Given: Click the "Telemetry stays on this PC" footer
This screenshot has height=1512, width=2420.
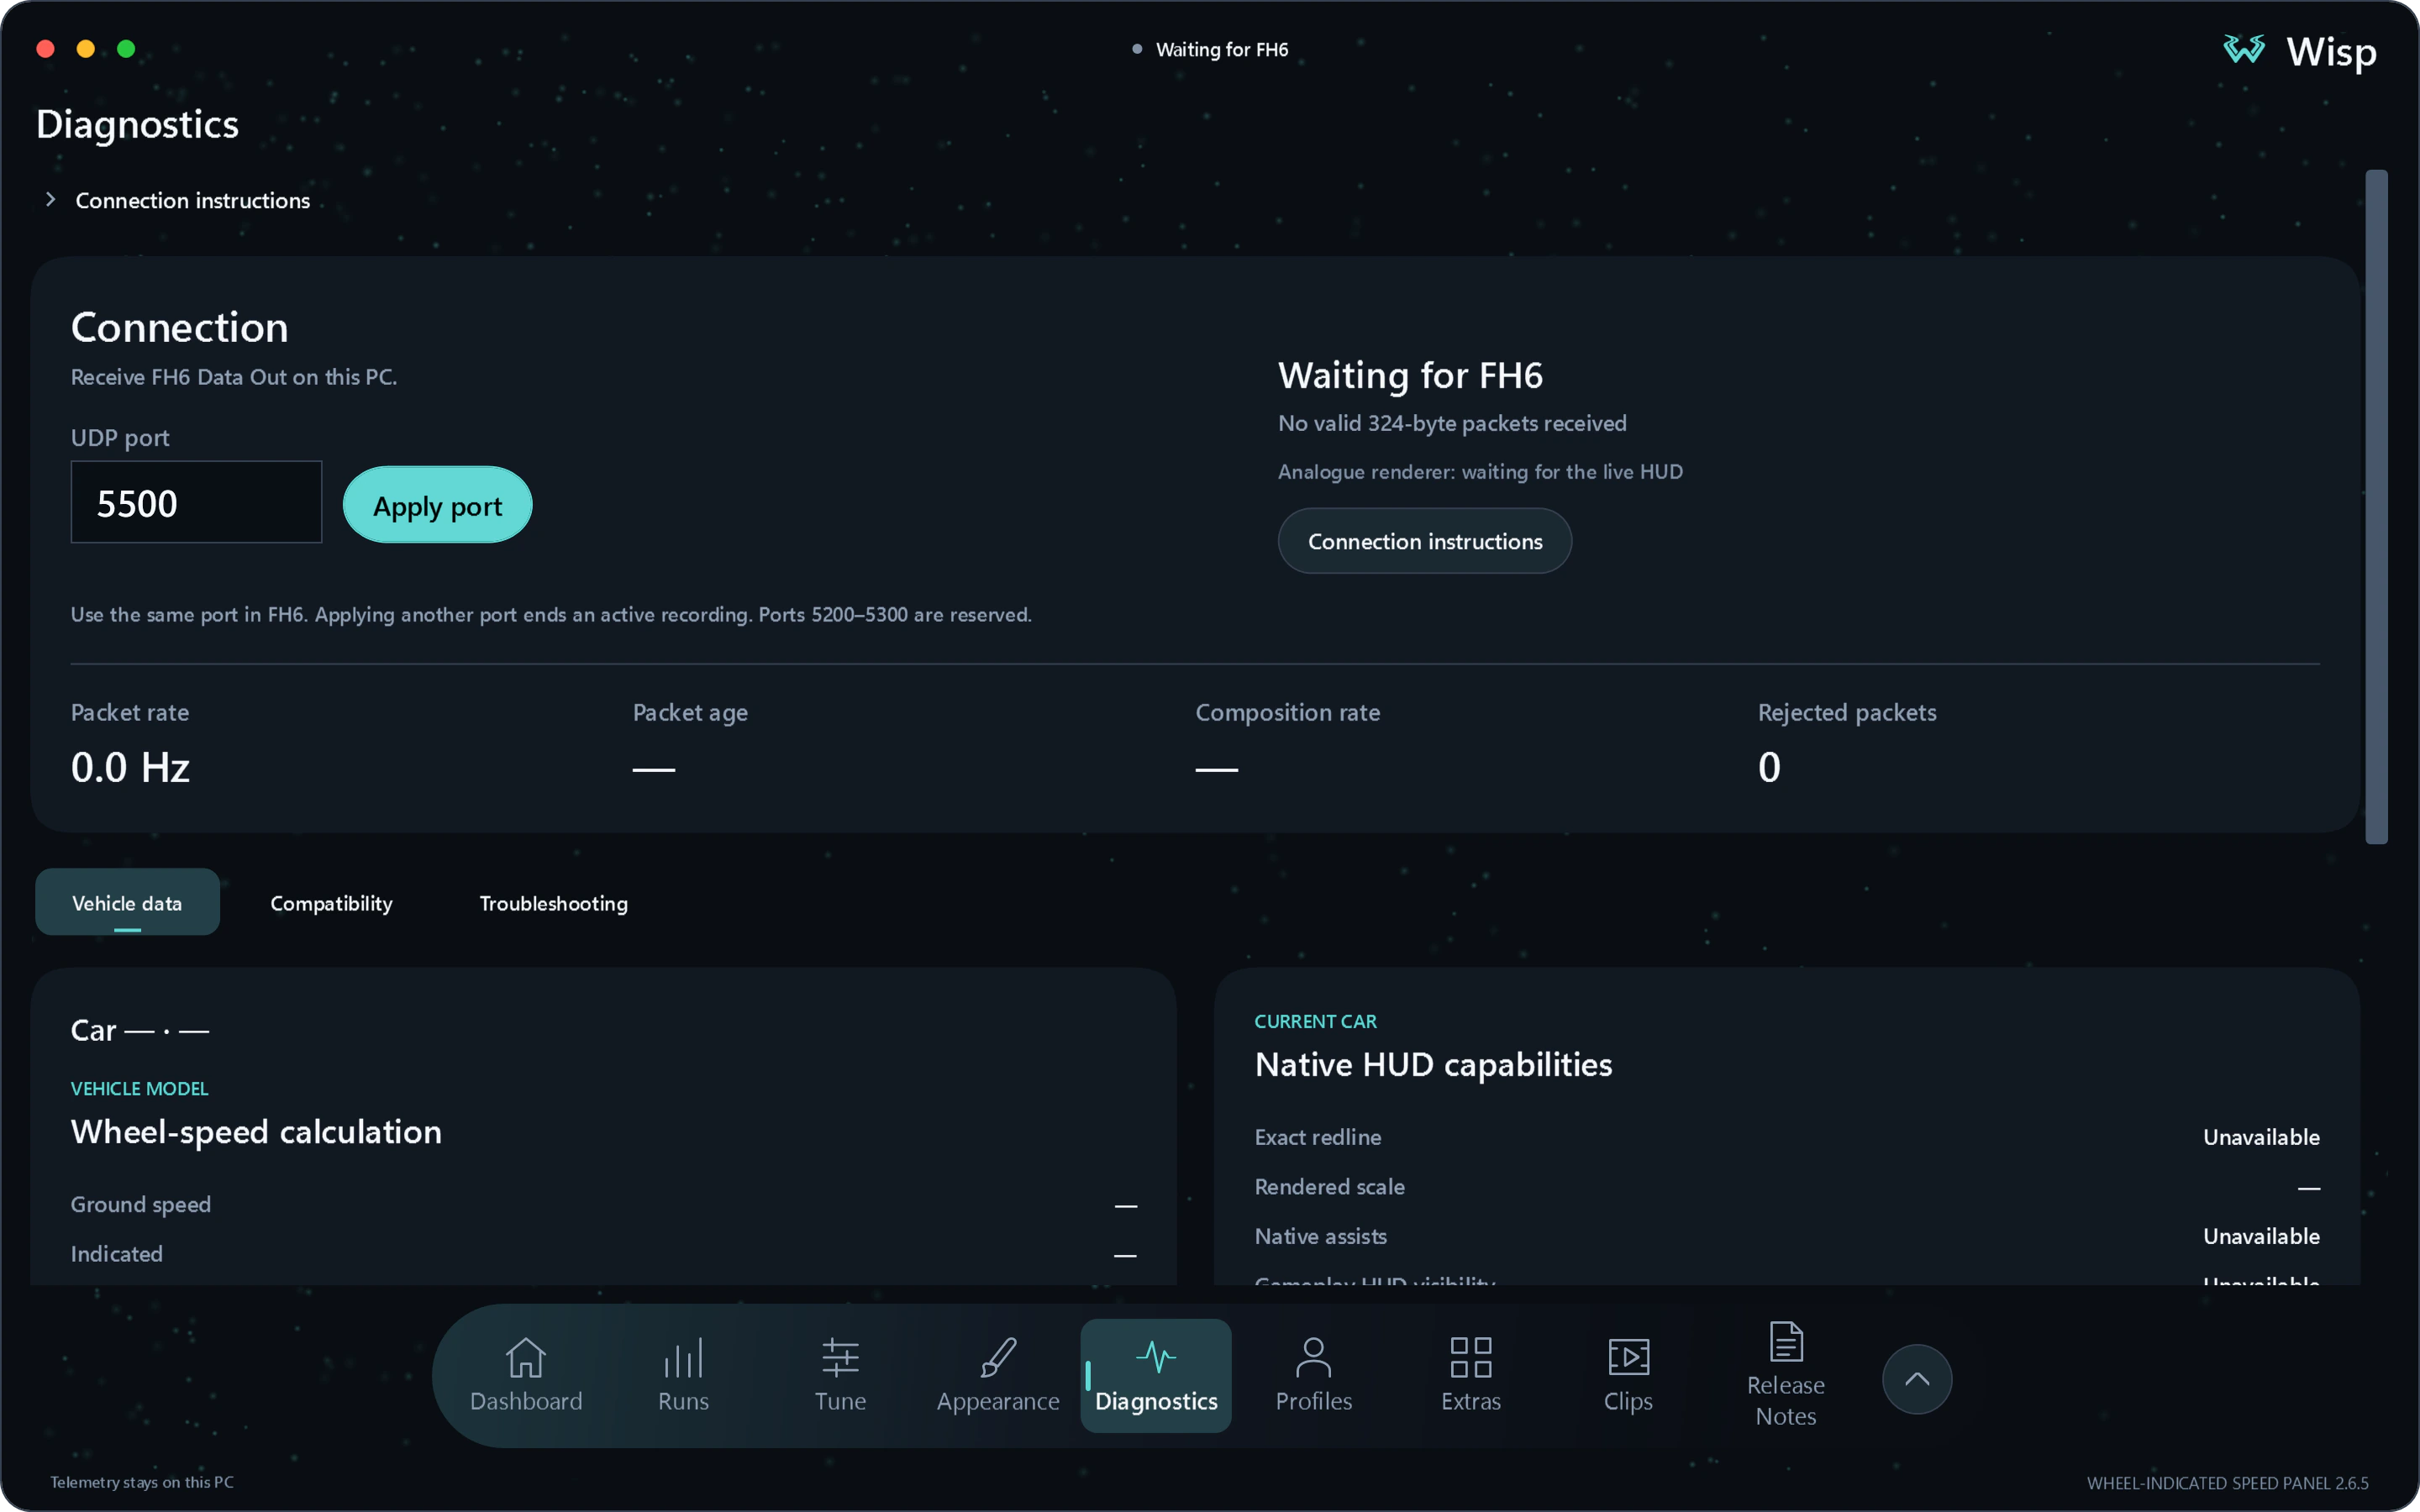Looking at the screenshot, I should pos(142,1482).
